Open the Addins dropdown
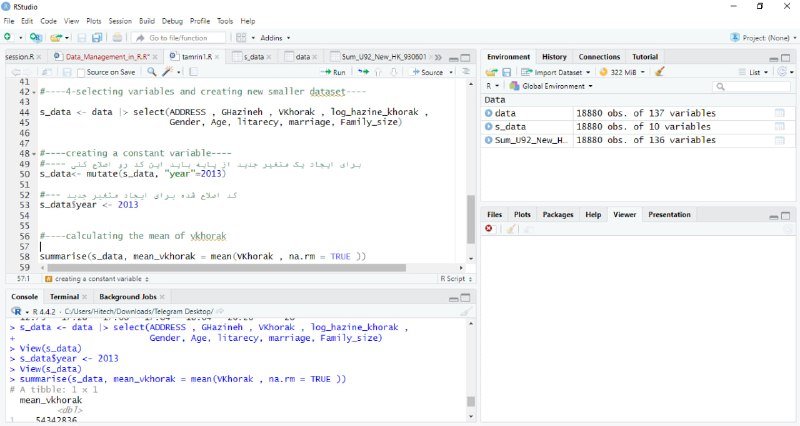800x426 pixels. pyautogui.click(x=275, y=38)
